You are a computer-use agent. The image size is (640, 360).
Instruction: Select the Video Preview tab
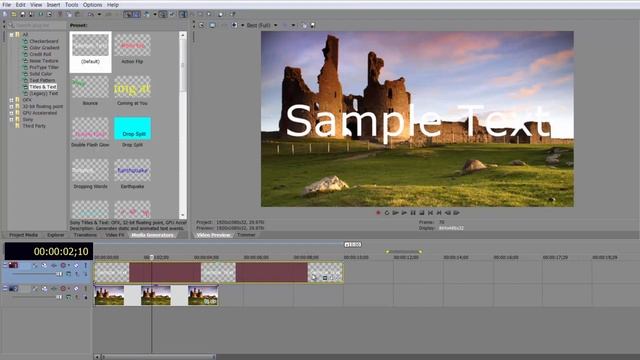click(213, 235)
